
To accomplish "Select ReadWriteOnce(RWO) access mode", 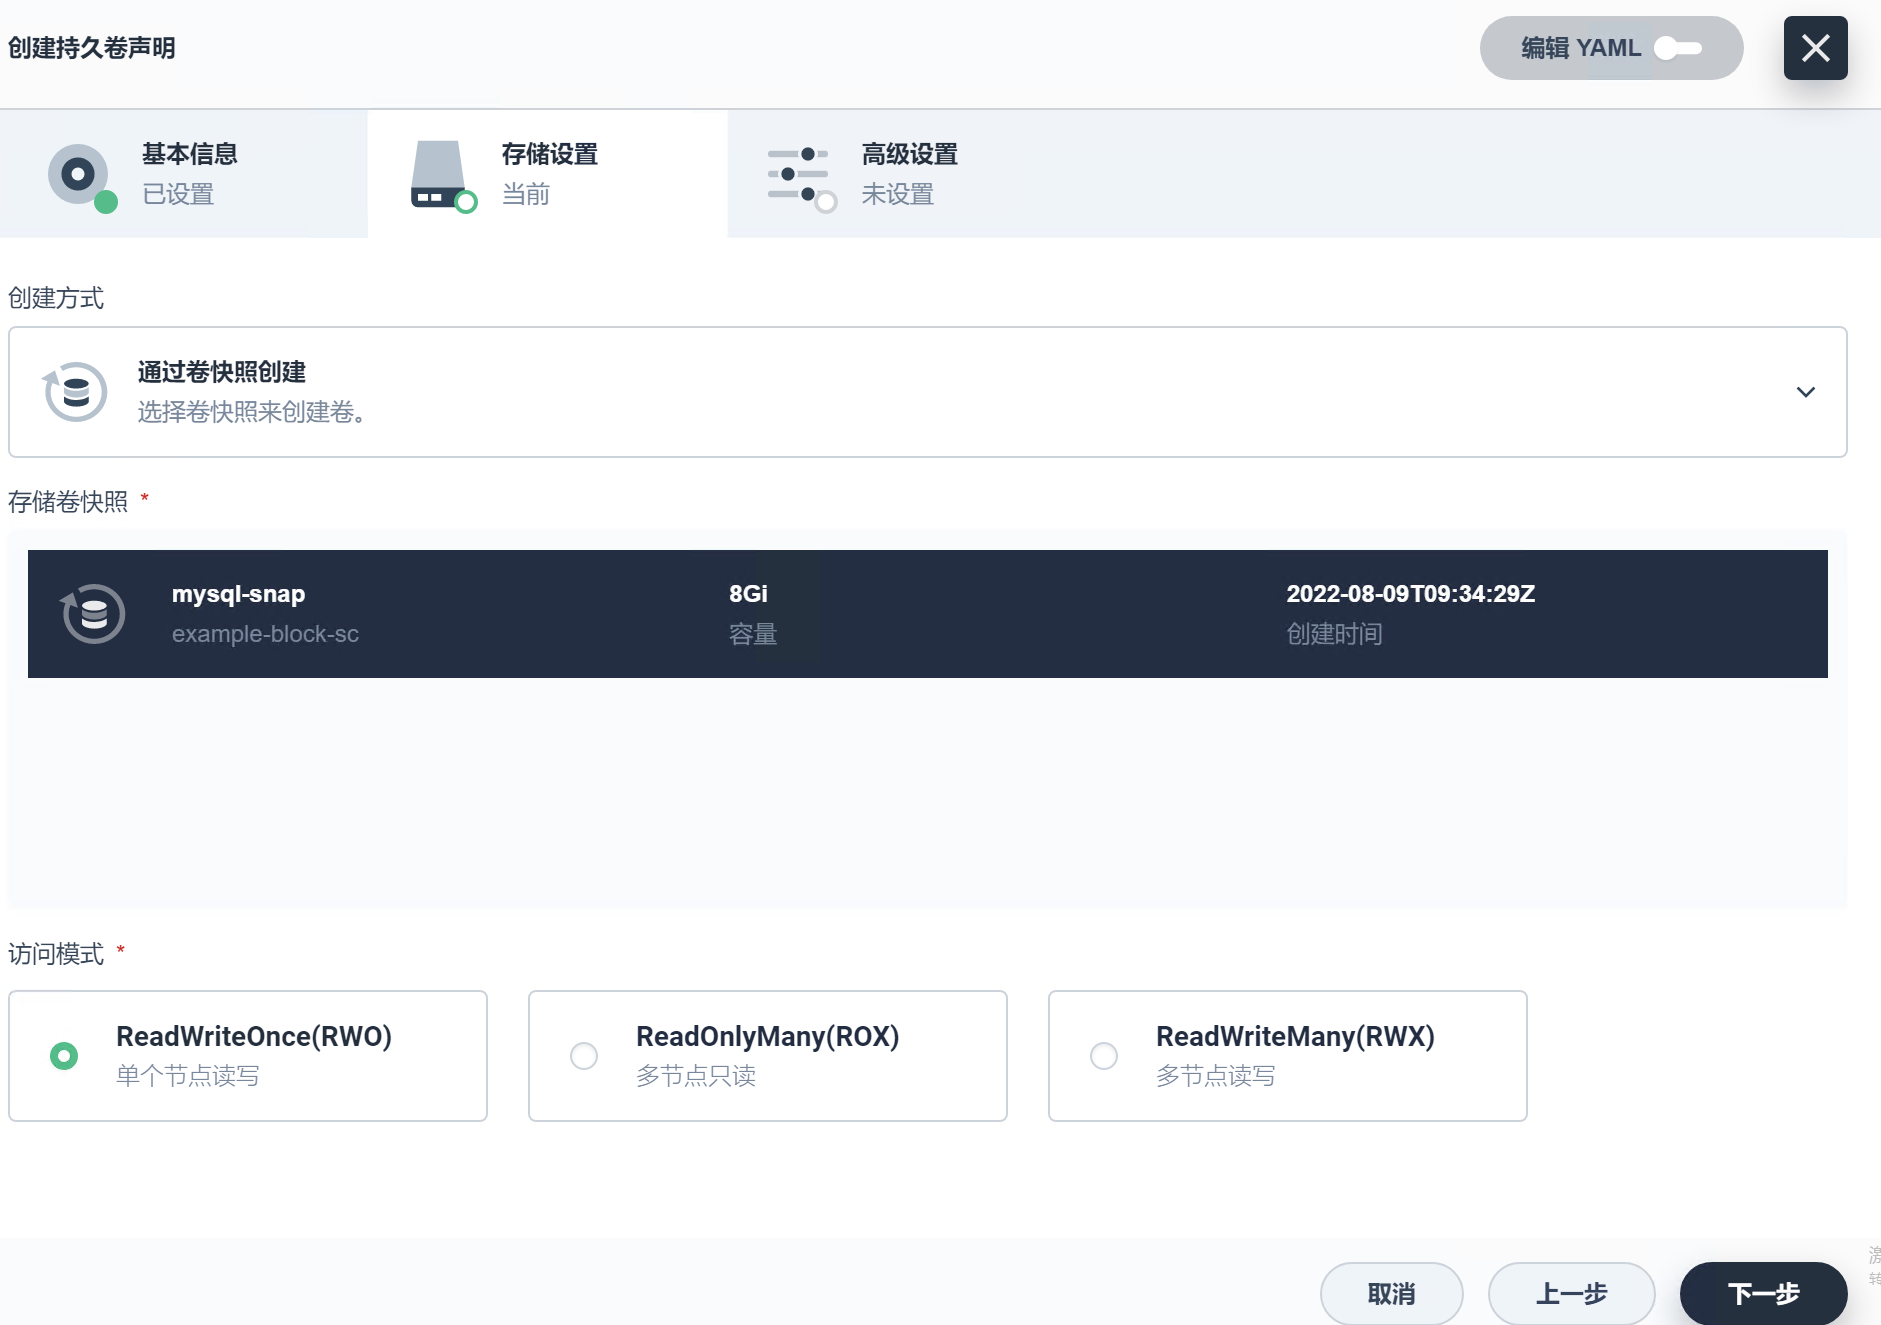I will tap(248, 1056).
